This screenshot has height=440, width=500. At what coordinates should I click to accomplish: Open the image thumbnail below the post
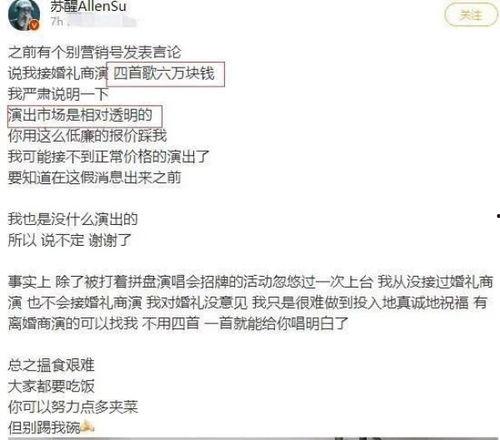pos(253,438)
